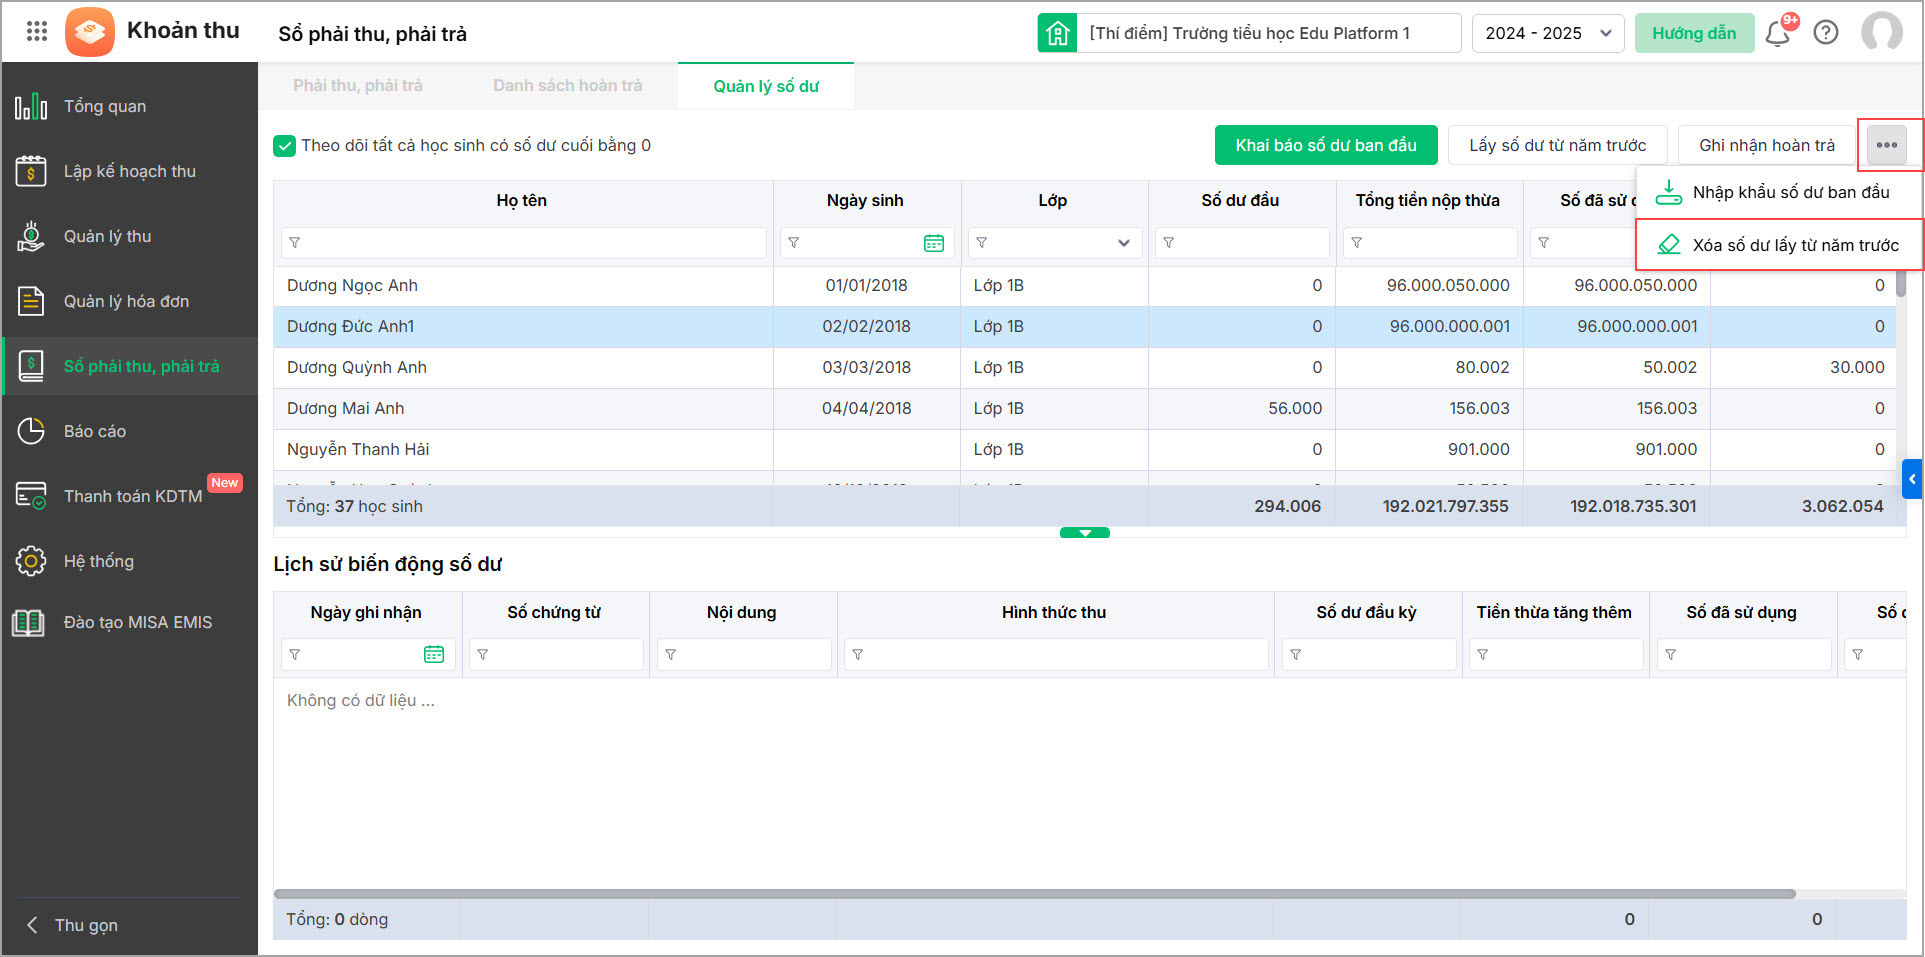
Task: Click the three-dots more options button
Action: click(1887, 145)
